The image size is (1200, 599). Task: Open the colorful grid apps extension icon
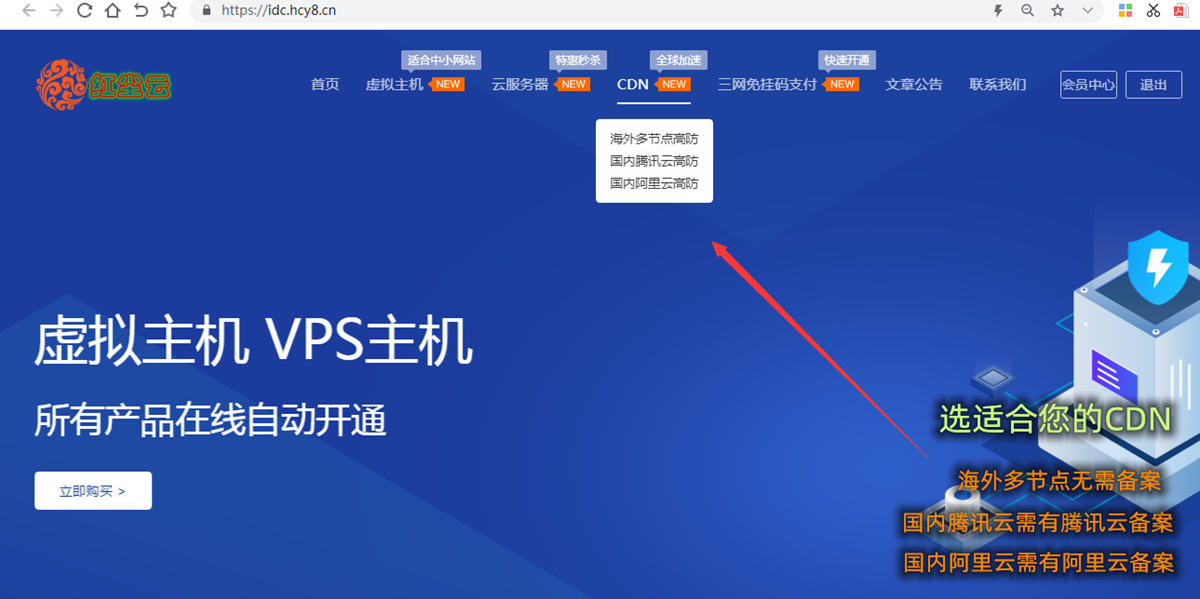click(1125, 10)
